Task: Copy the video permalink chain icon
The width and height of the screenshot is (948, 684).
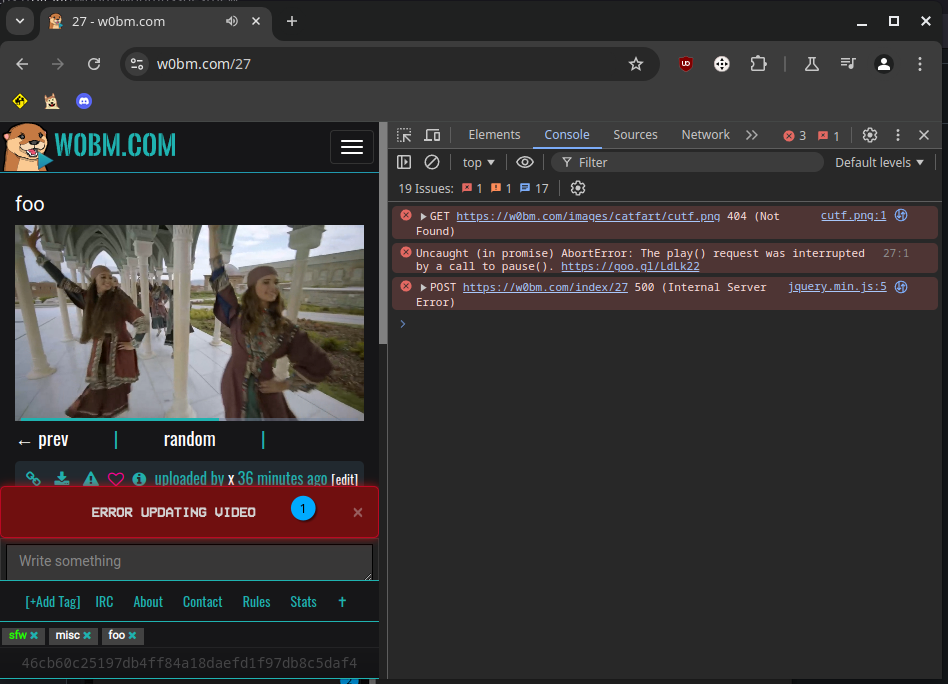Action: point(33,479)
